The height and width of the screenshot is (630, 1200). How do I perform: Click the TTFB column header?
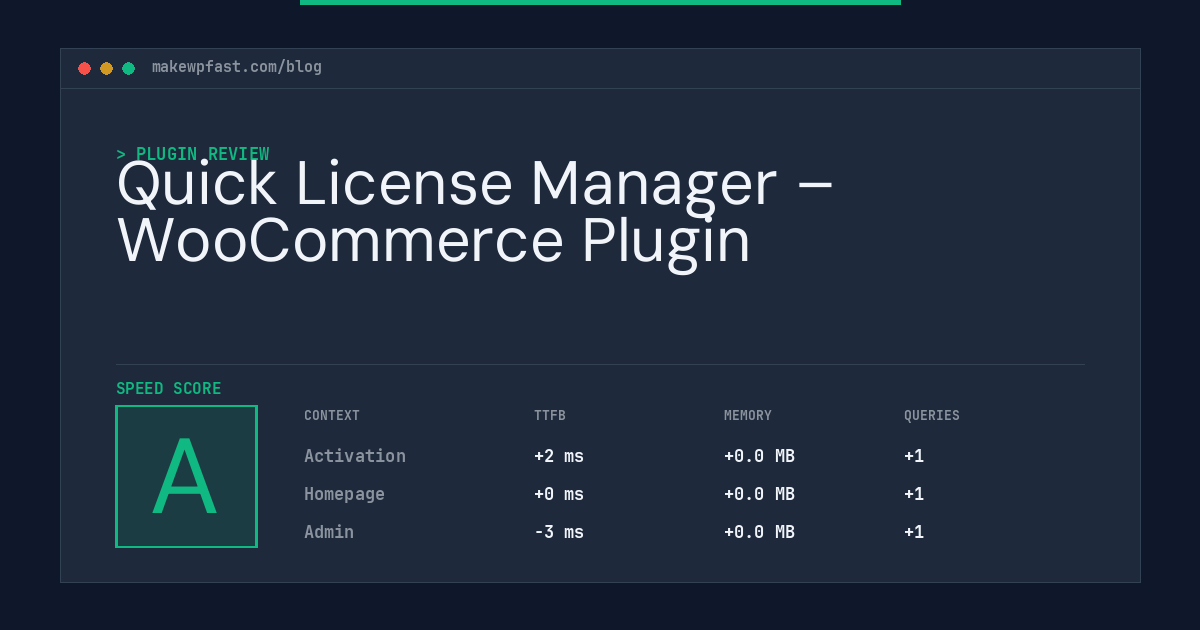550,416
